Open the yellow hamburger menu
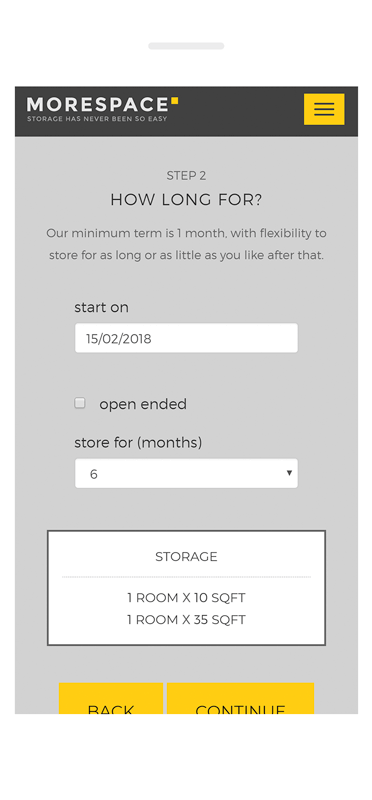Image resolution: width=372 pixels, height=800 pixels. (324, 109)
